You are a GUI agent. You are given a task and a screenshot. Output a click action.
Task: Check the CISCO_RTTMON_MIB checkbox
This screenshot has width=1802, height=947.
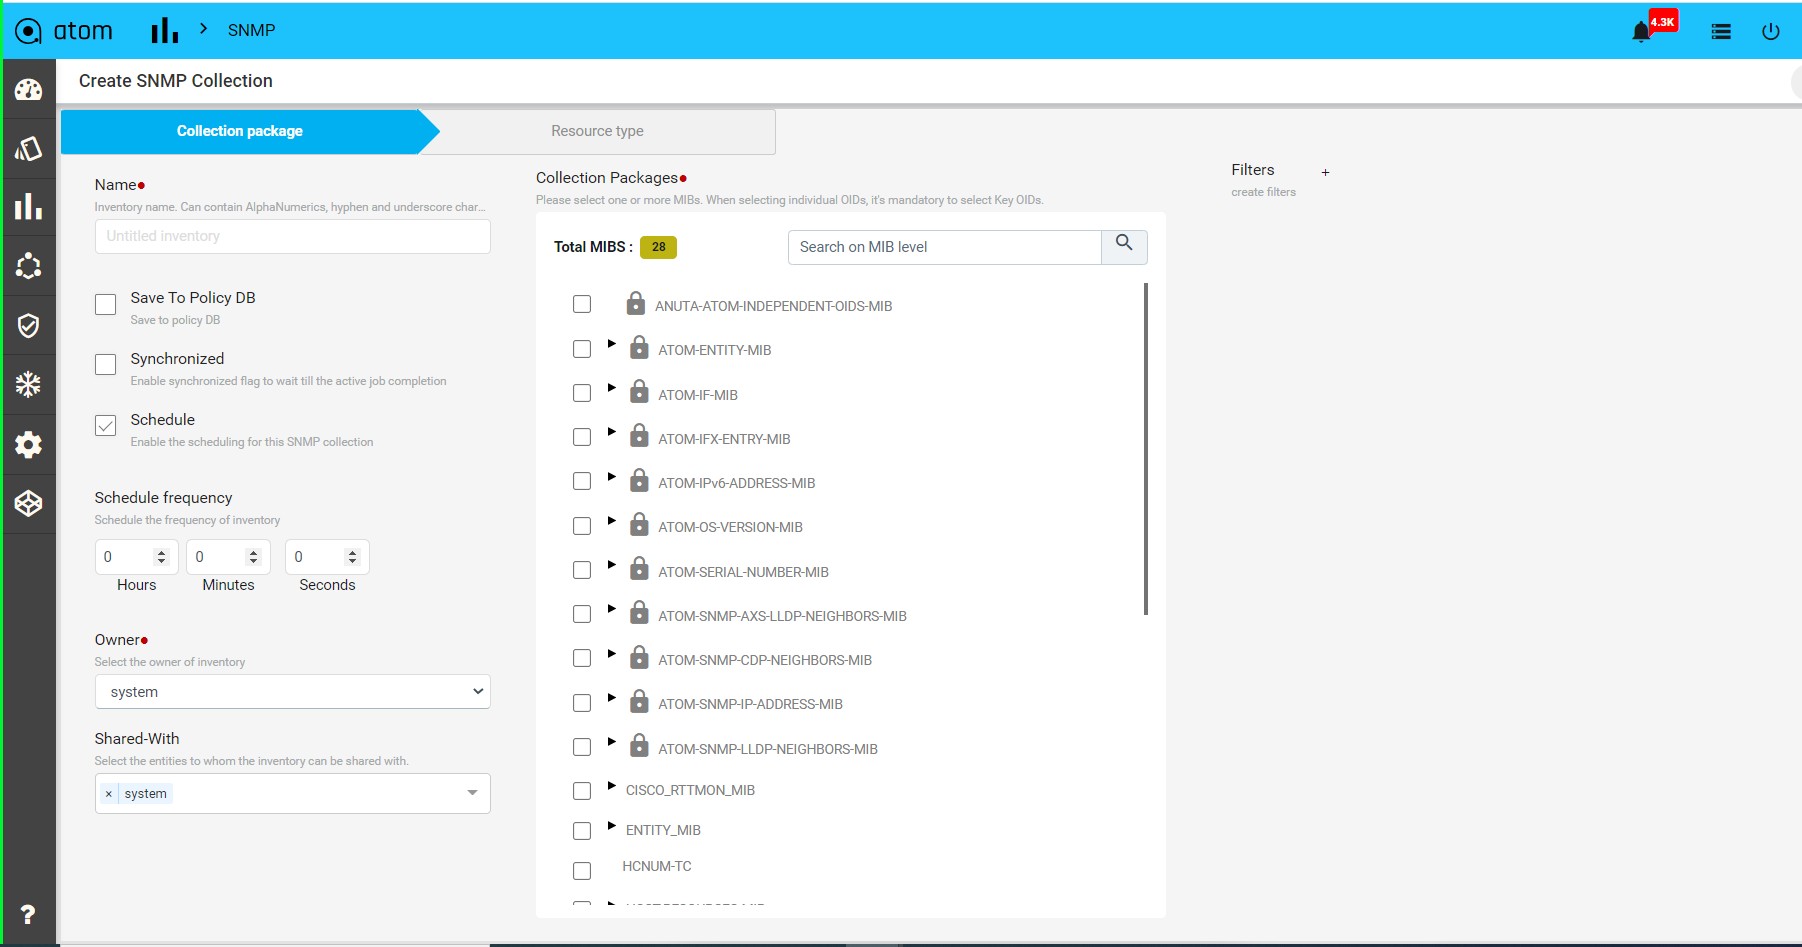(x=582, y=791)
